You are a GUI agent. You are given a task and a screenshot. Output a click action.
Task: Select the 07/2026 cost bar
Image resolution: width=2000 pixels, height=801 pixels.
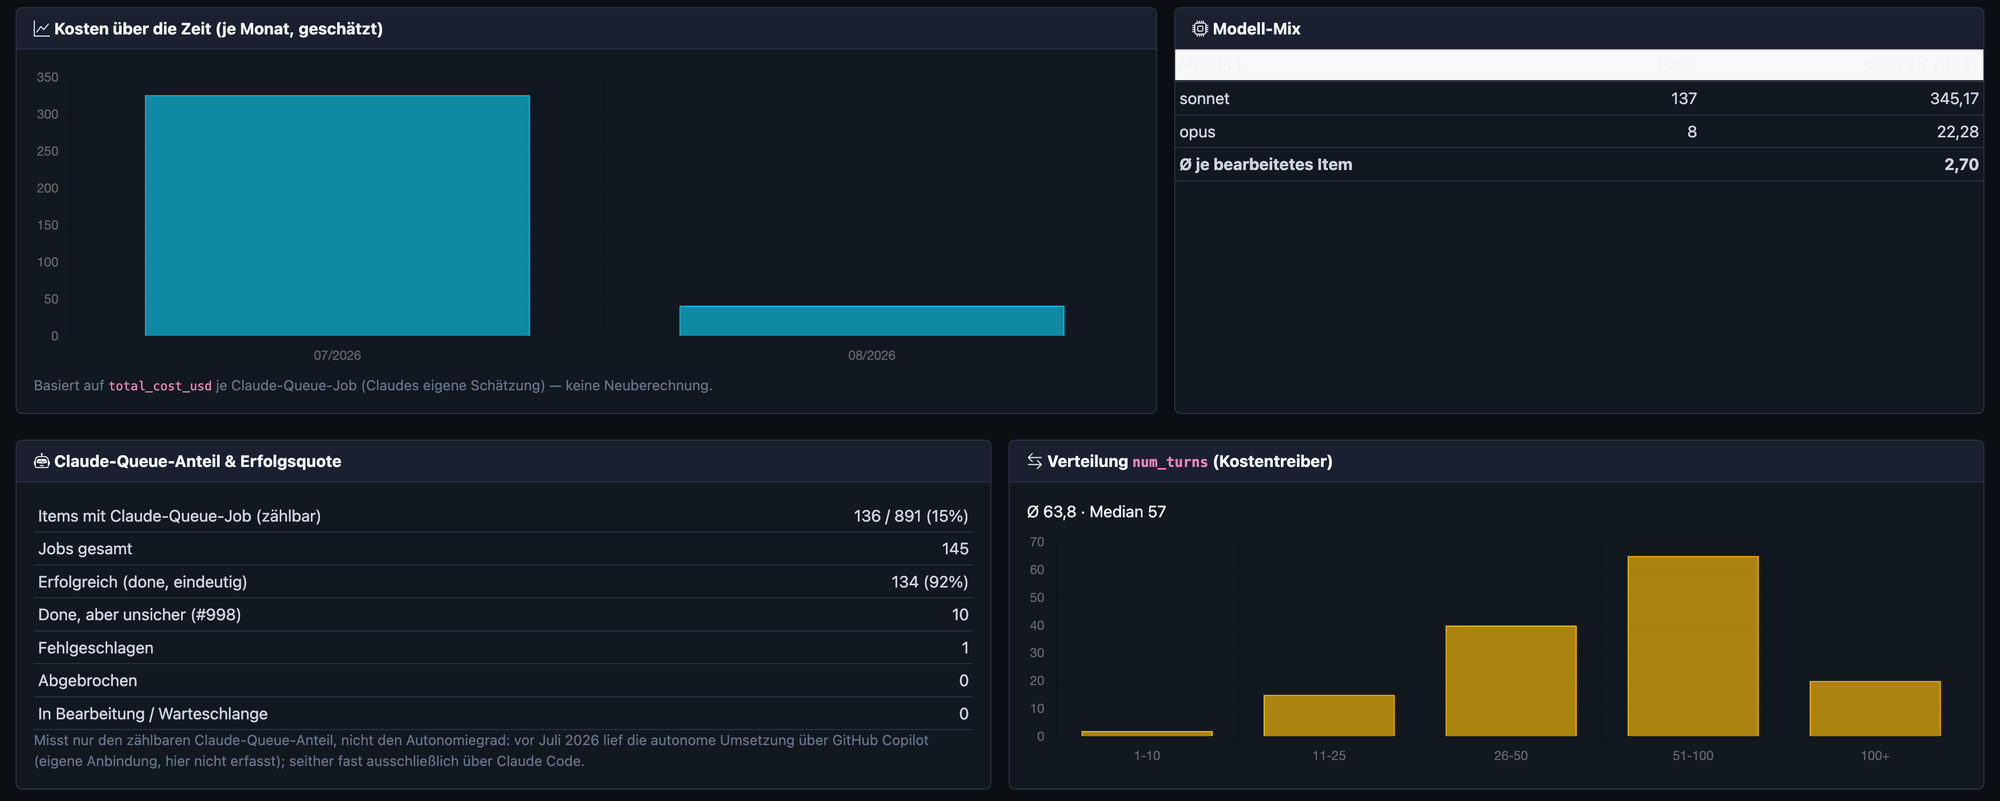[x=337, y=216]
